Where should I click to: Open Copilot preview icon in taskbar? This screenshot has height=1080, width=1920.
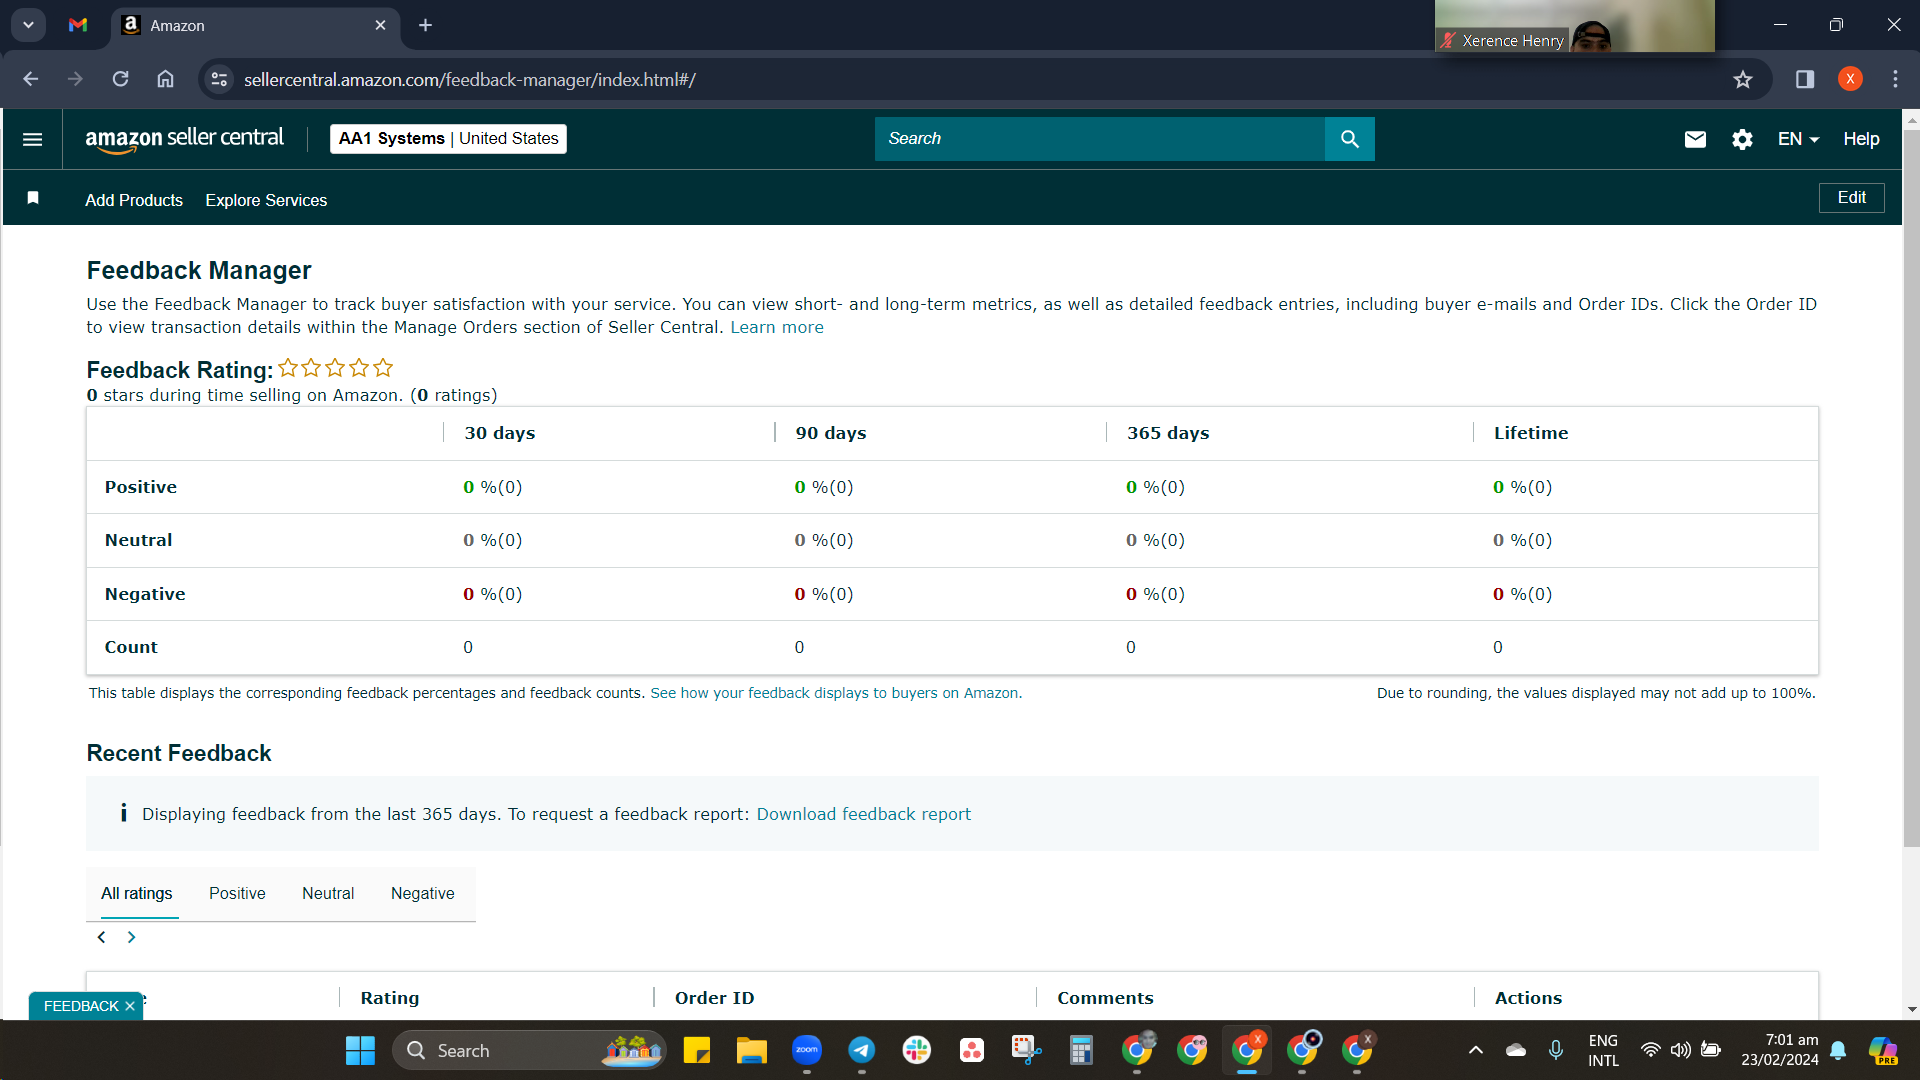click(1883, 1050)
